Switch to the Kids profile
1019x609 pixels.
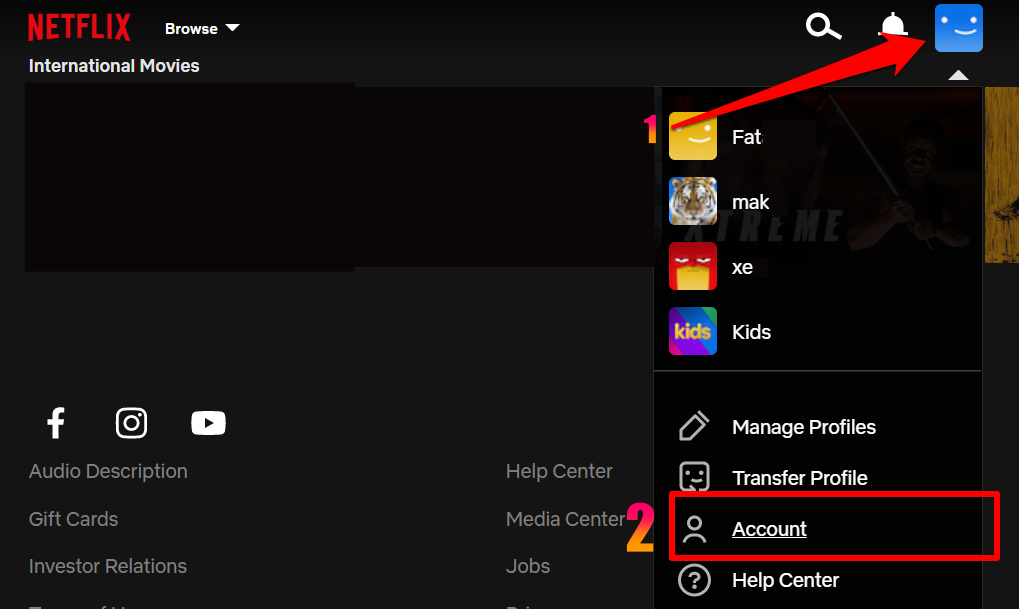[693, 332]
